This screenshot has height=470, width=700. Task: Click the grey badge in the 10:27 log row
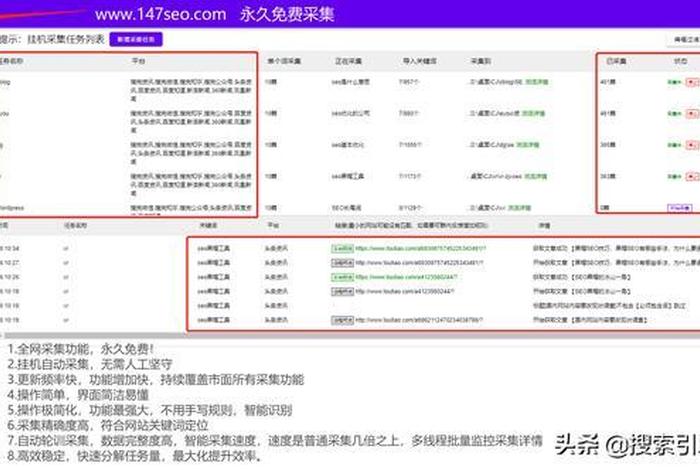pos(342,263)
